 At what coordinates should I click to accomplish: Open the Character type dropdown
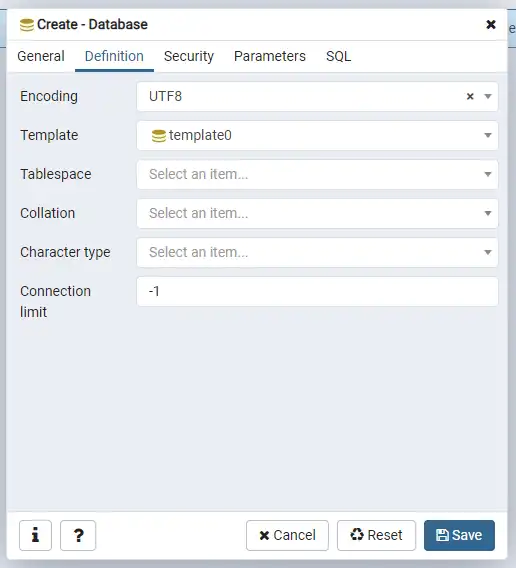[x=317, y=252]
